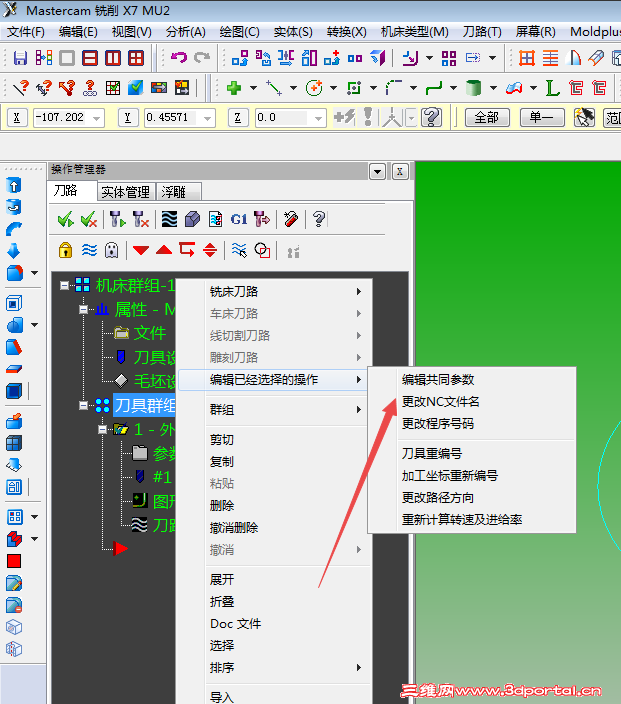Click the analyze entity question icon

20,88
